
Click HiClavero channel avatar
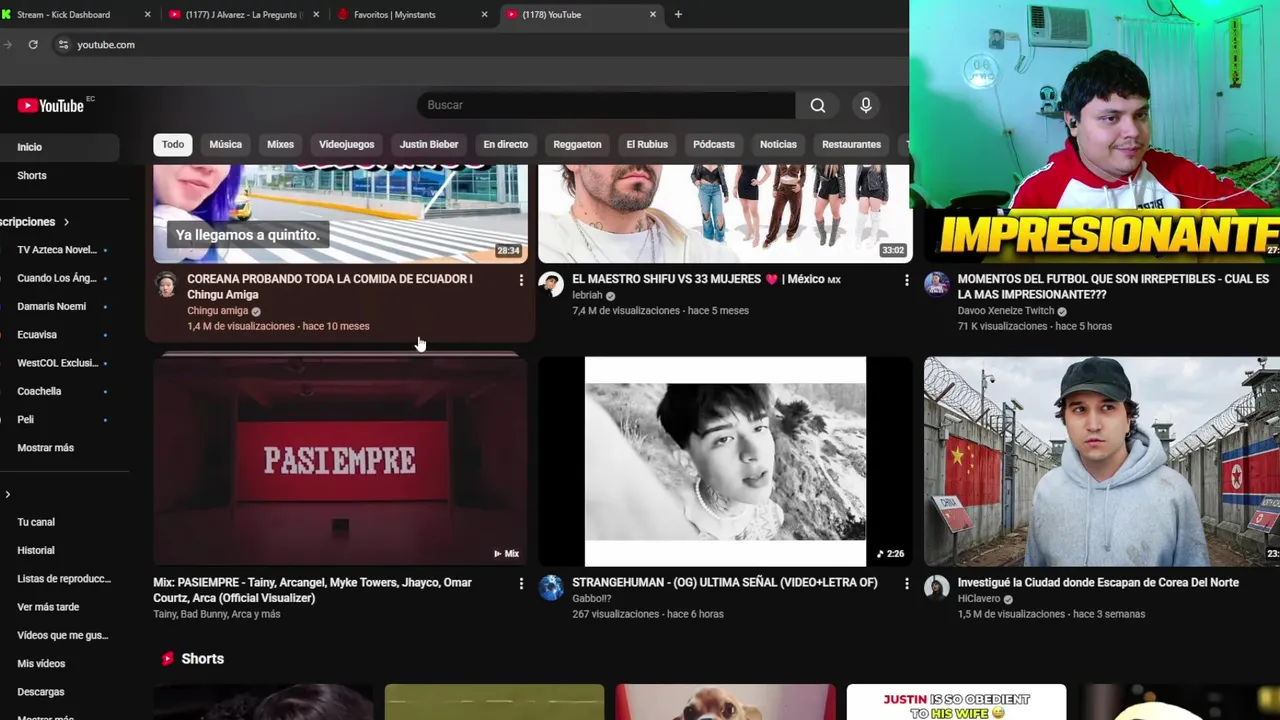(937, 587)
